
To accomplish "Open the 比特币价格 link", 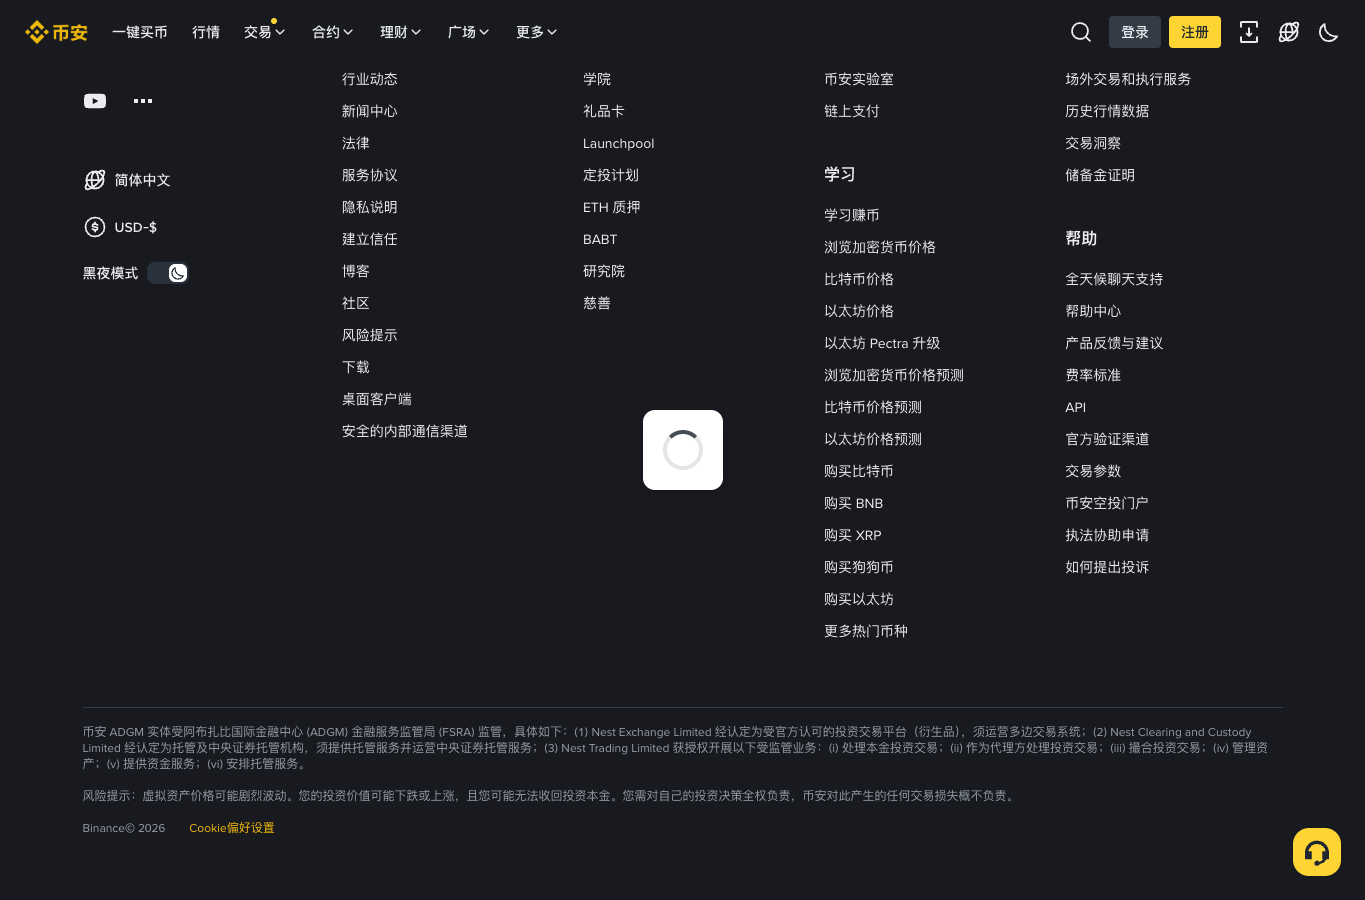I will tap(859, 279).
